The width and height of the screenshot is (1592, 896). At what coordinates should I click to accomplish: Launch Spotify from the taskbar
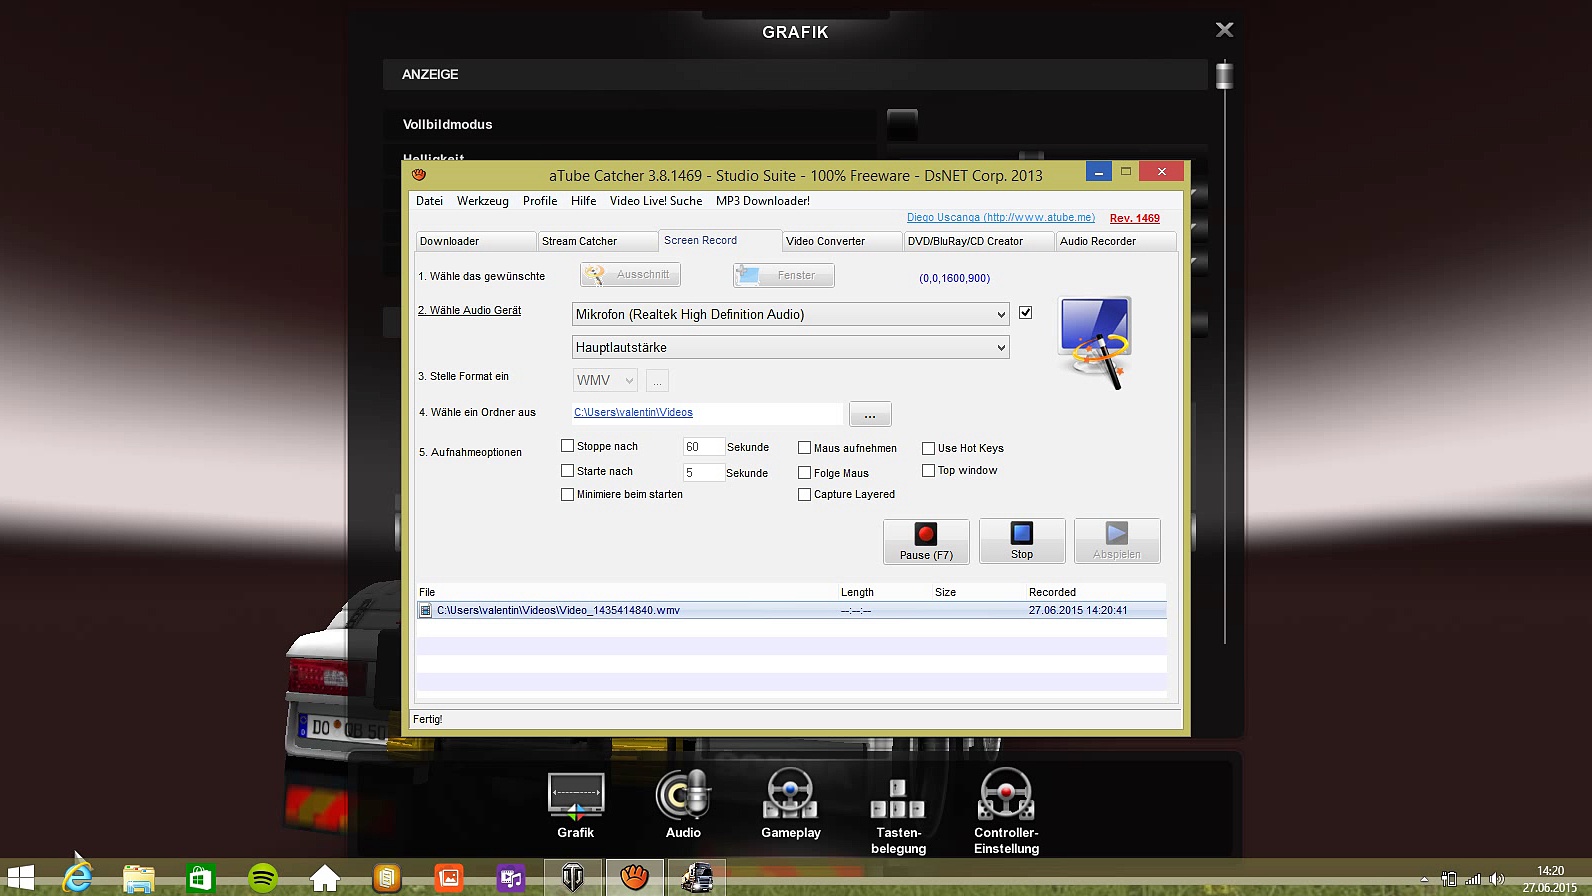[x=263, y=878]
